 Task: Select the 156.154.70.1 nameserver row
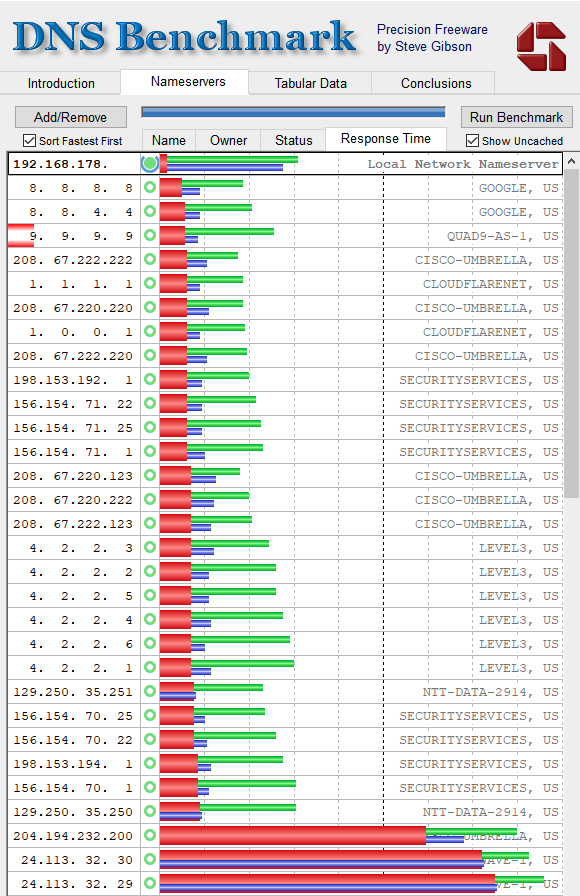(x=285, y=787)
